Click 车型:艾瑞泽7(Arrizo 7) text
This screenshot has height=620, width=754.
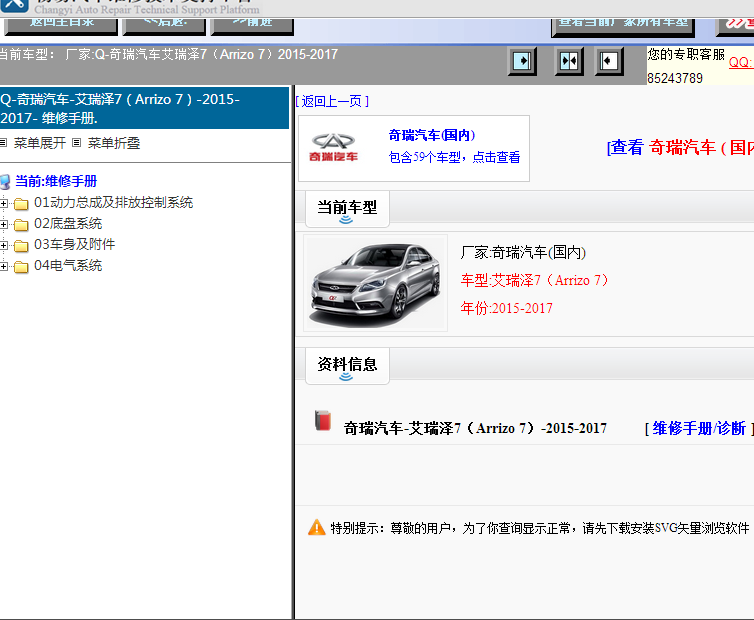(x=534, y=280)
